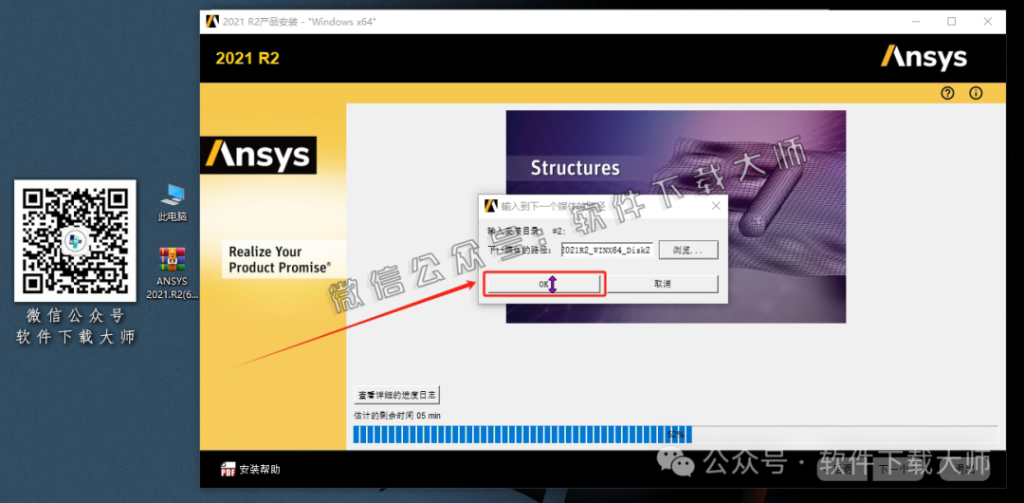Image resolution: width=1024 pixels, height=503 pixels.
Task: Click OK in the media path dialog
Action: [543, 284]
